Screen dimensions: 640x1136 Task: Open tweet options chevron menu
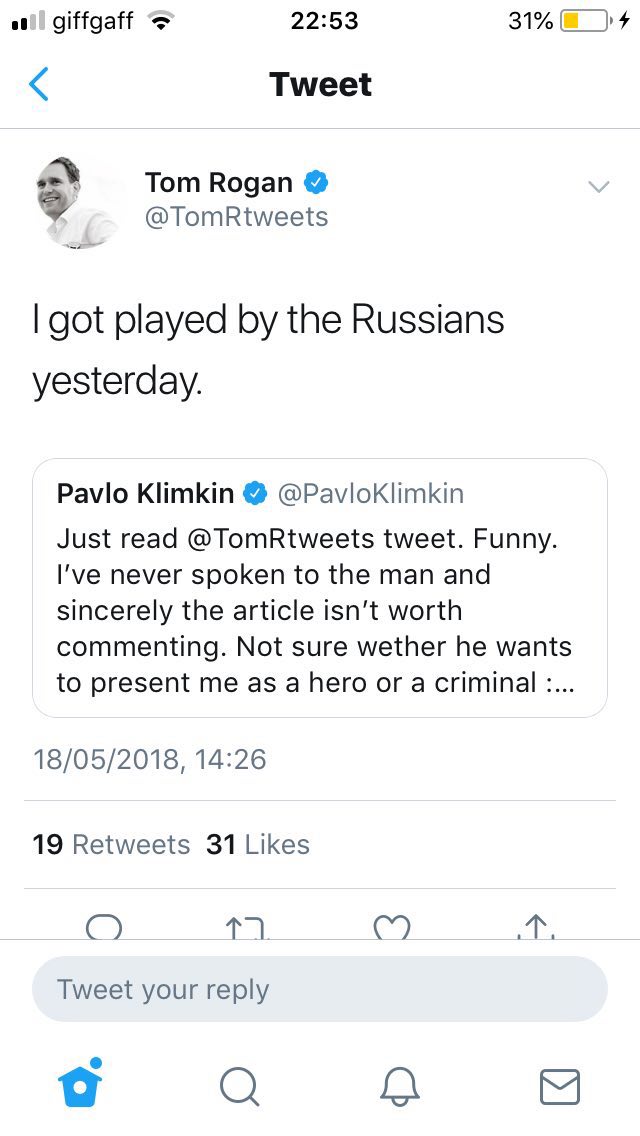[x=599, y=187]
